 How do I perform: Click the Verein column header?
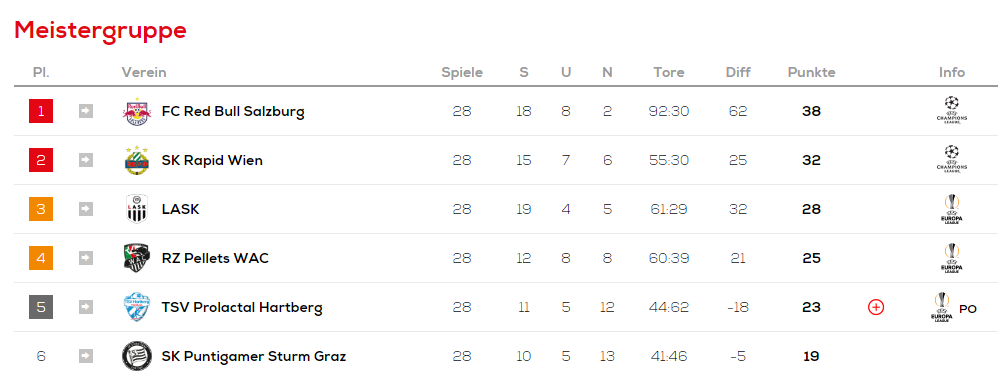tap(144, 73)
